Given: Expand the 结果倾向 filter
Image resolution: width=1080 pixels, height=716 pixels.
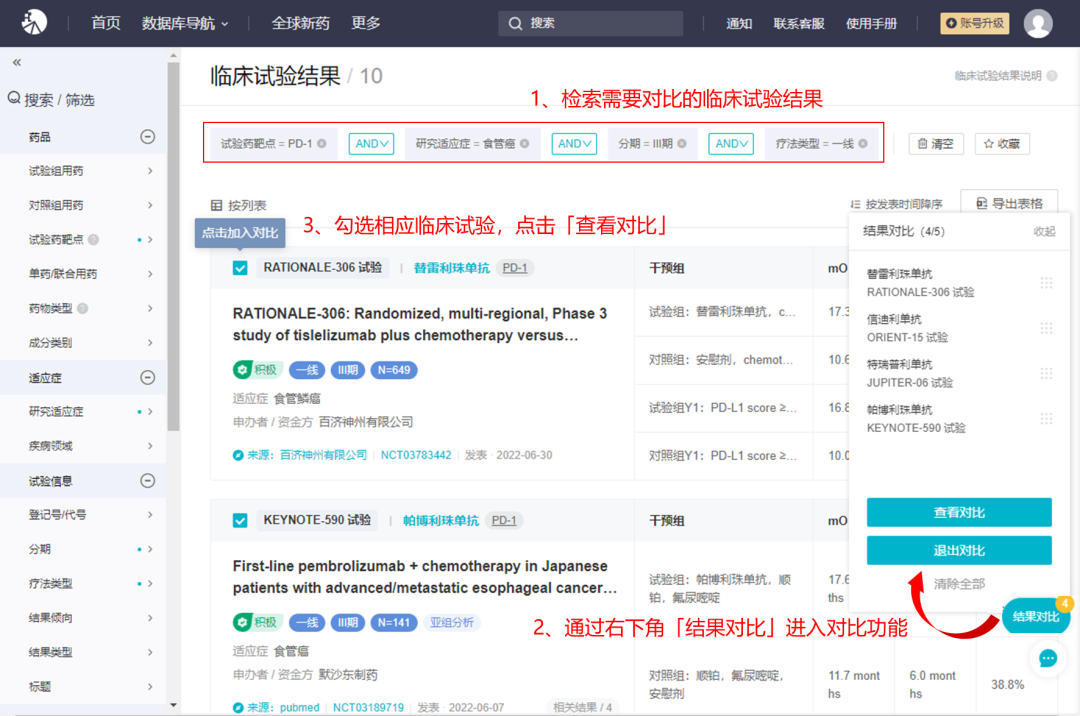Looking at the screenshot, I should coord(150,618).
